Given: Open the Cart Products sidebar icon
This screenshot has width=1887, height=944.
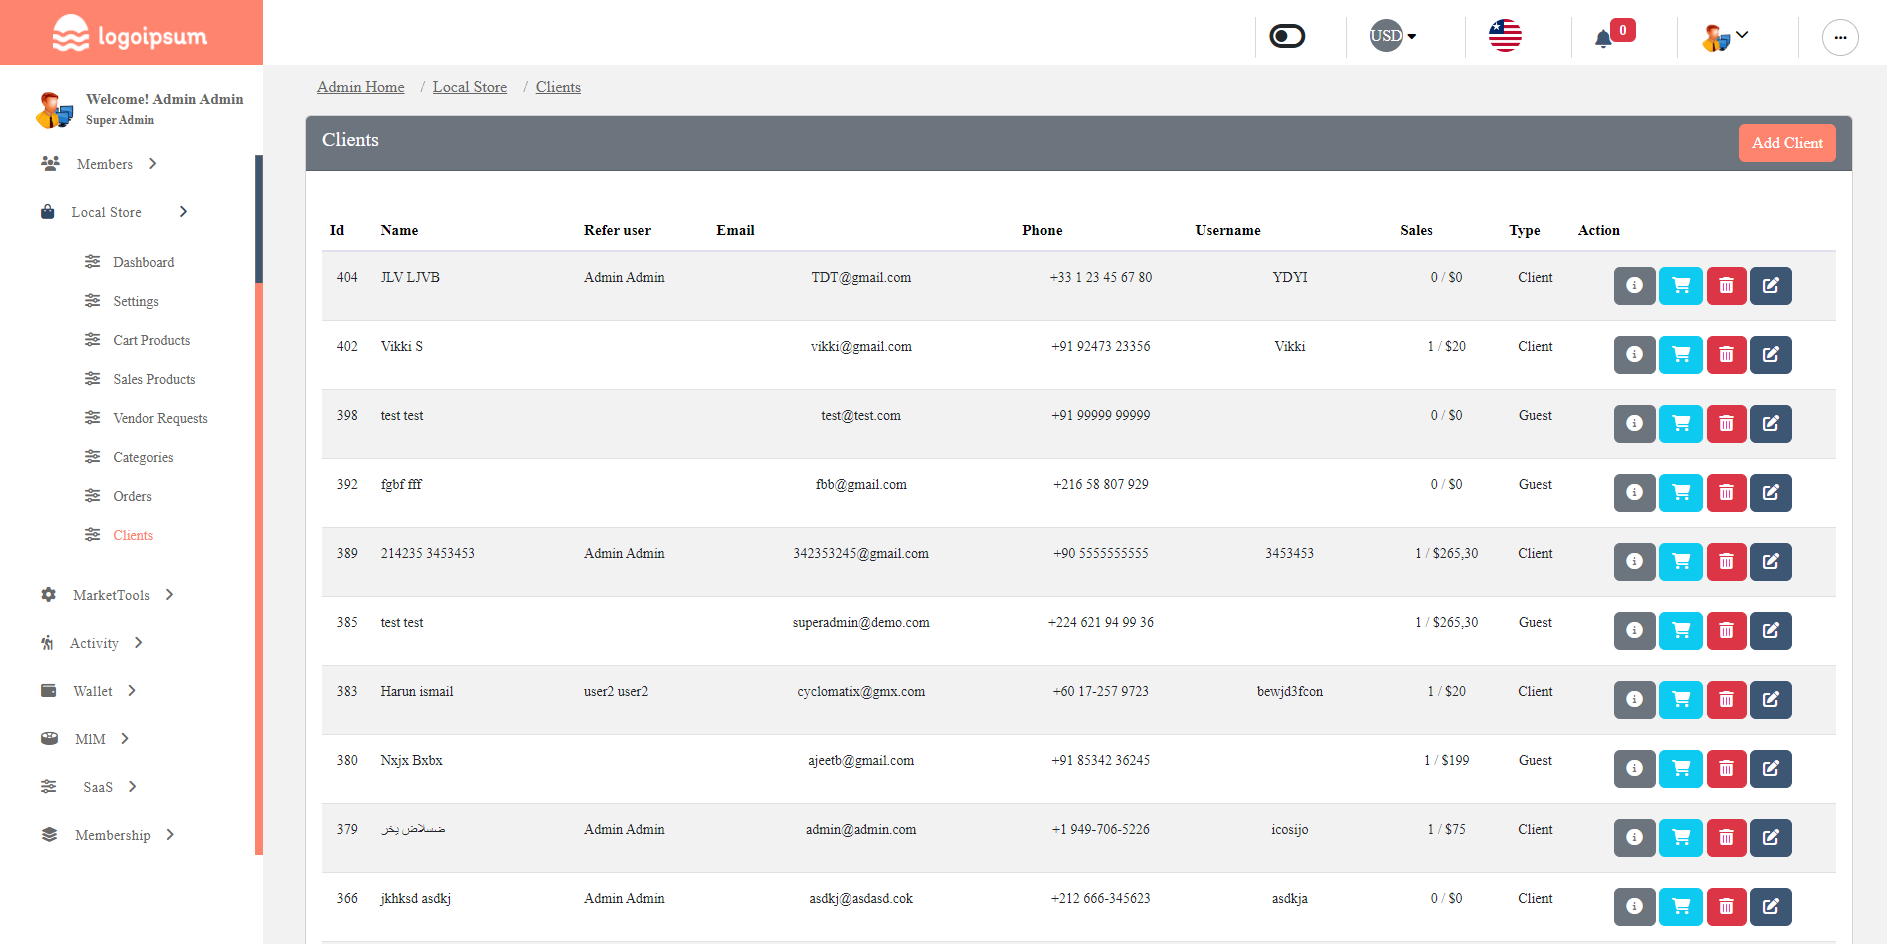Looking at the screenshot, I should (91, 340).
